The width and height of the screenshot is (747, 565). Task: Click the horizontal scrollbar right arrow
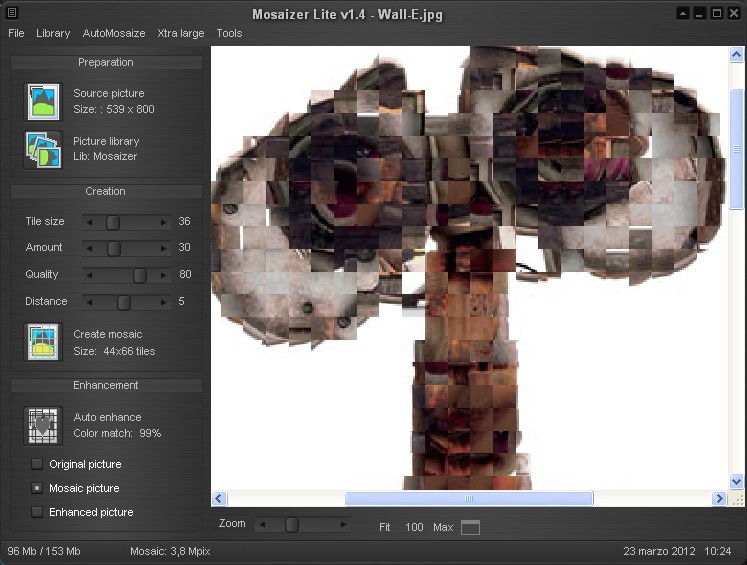(x=719, y=499)
